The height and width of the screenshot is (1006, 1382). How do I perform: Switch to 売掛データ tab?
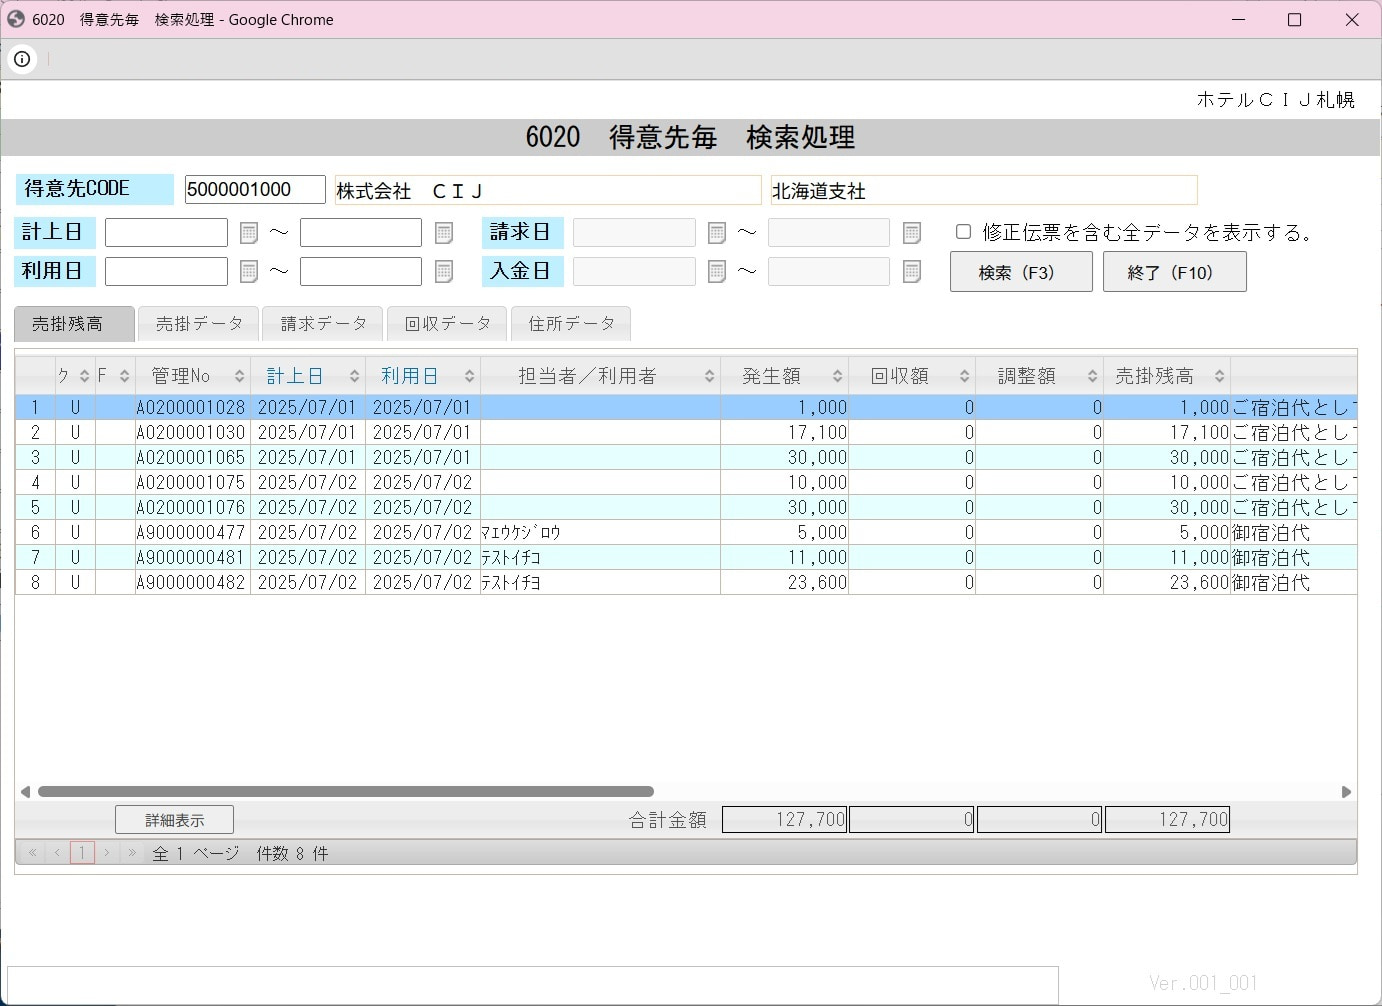pyautogui.click(x=199, y=324)
